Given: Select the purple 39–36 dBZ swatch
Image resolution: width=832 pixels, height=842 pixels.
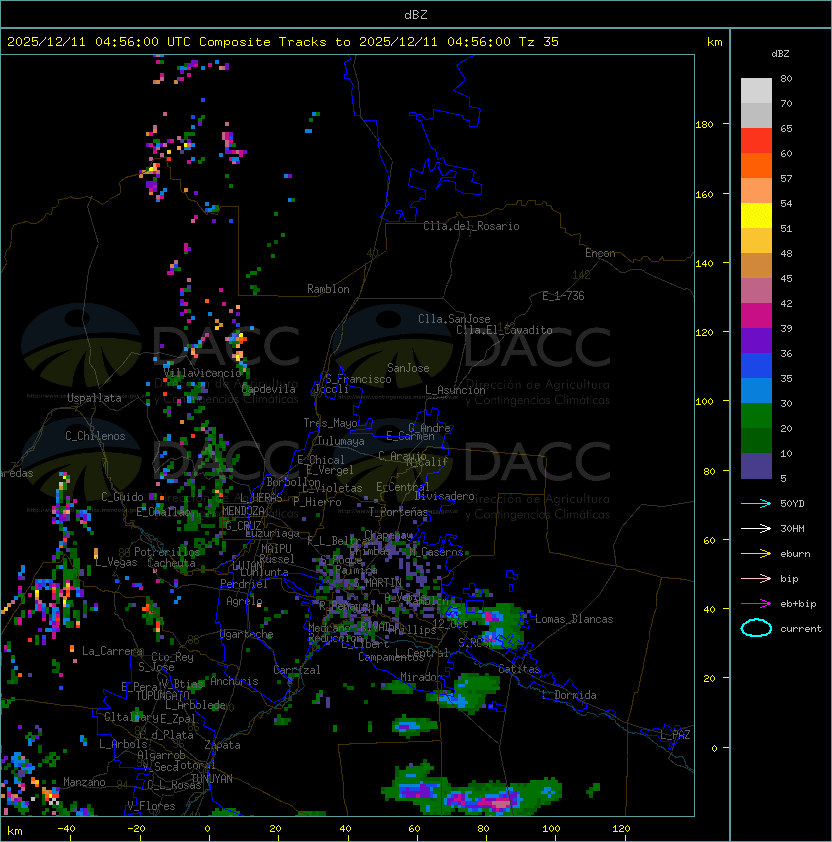Looking at the screenshot, I should click(756, 341).
